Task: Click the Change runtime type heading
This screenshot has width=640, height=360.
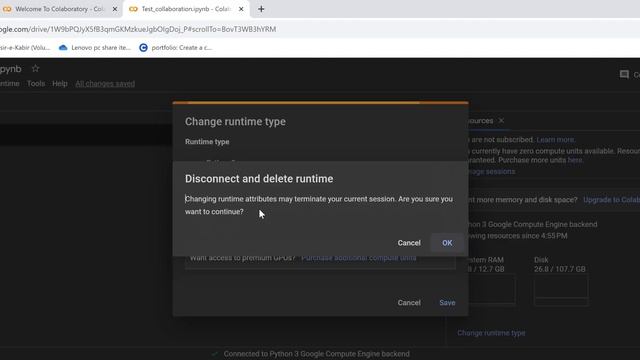Action: click(235, 122)
